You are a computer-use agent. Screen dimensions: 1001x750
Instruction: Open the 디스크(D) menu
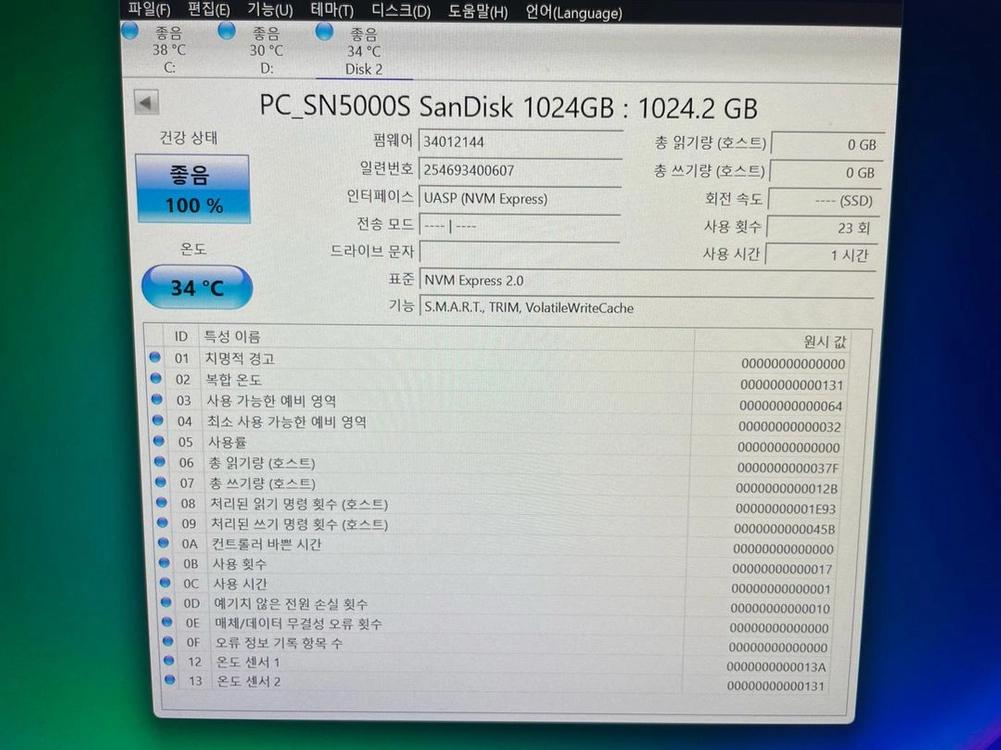[x=401, y=11]
